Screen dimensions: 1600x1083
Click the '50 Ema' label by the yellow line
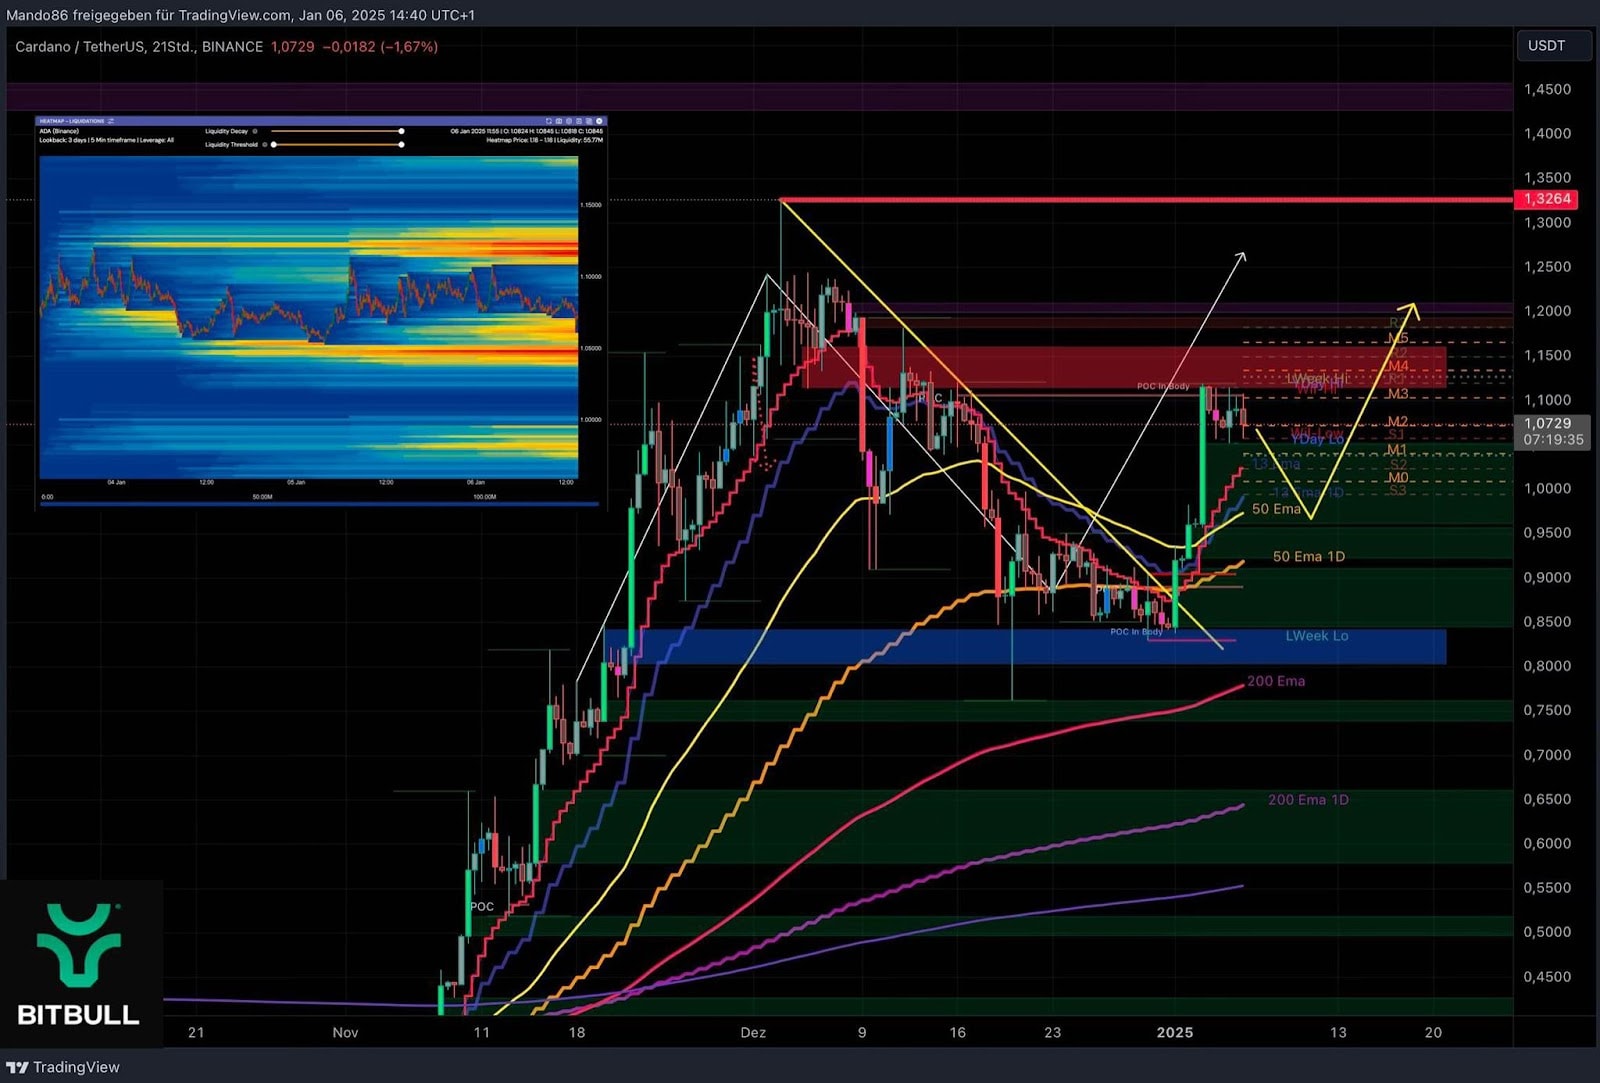[x=1276, y=509]
